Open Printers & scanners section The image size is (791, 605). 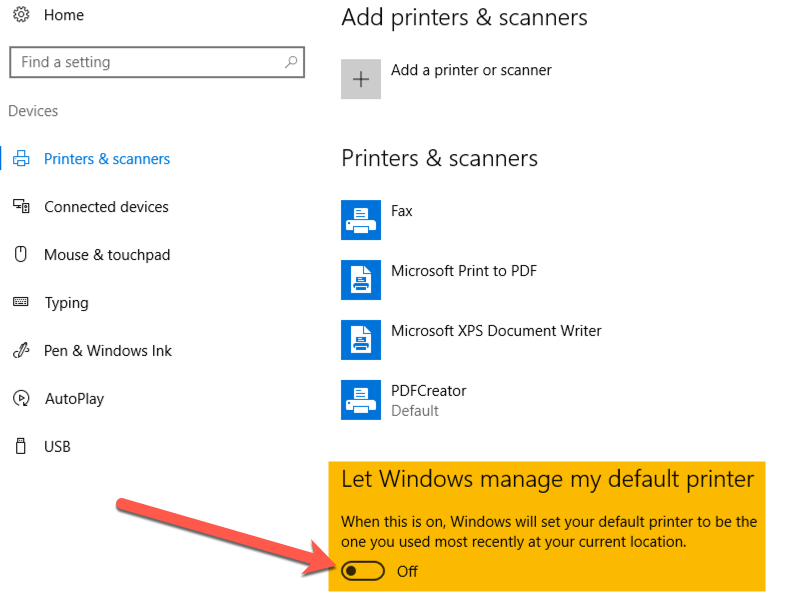[106, 159]
